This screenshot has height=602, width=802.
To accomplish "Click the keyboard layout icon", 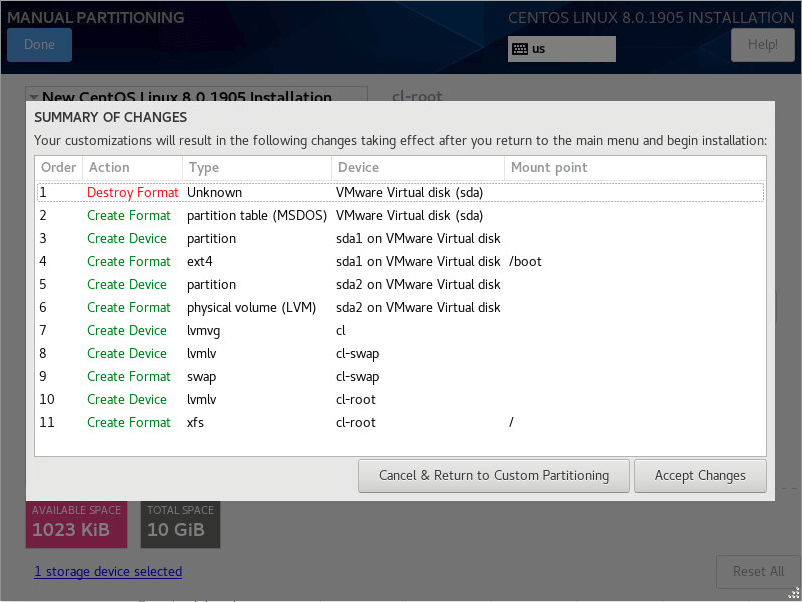I will (520, 49).
